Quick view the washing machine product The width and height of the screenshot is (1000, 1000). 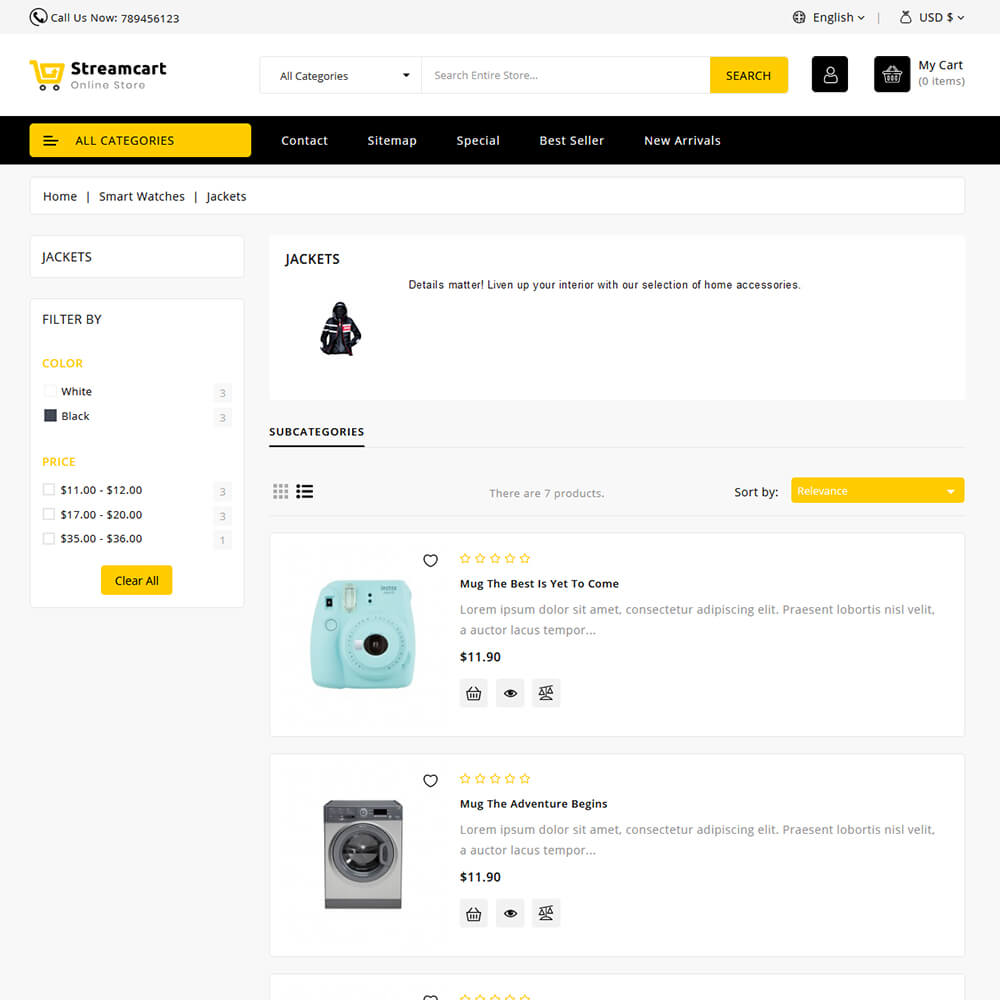coord(510,913)
